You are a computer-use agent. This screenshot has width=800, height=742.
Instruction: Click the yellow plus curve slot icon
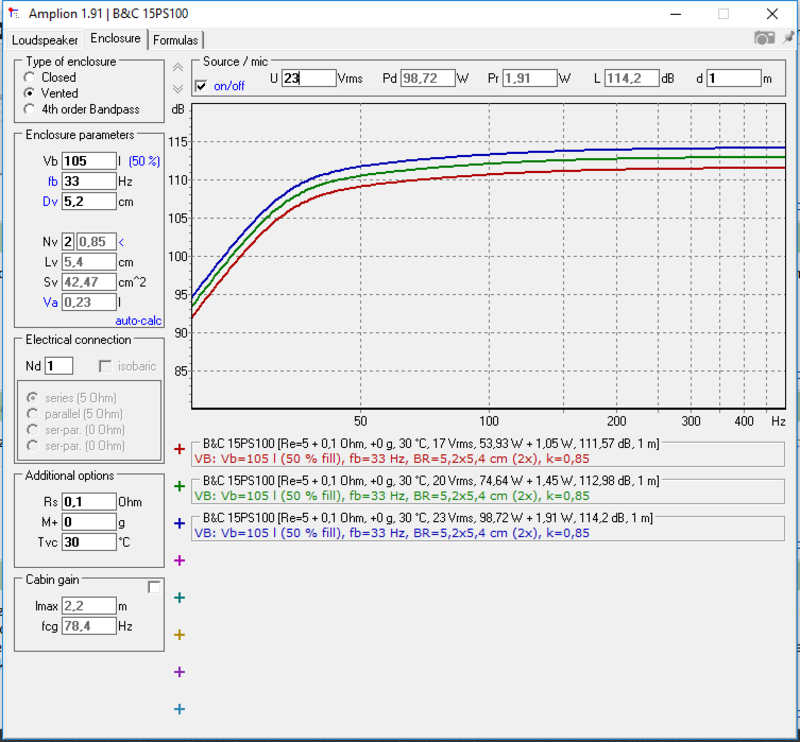(x=179, y=635)
